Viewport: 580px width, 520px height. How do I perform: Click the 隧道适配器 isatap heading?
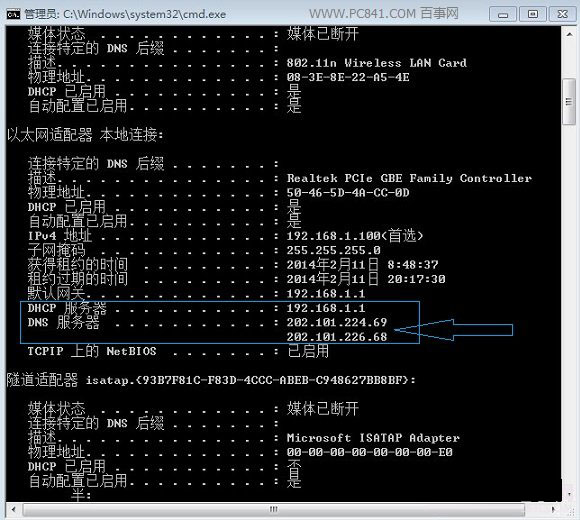click(211, 380)
